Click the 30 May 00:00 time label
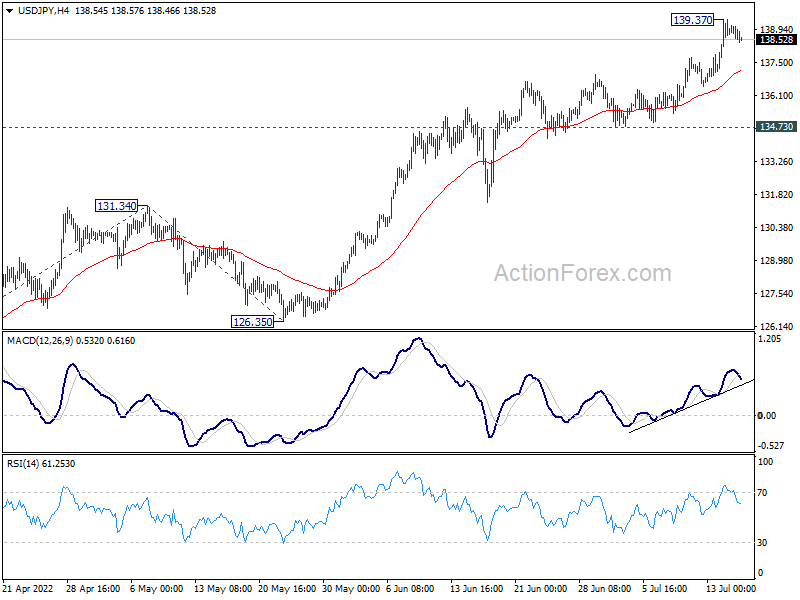Viewport: 800px width, 600px height. (351, 589)
